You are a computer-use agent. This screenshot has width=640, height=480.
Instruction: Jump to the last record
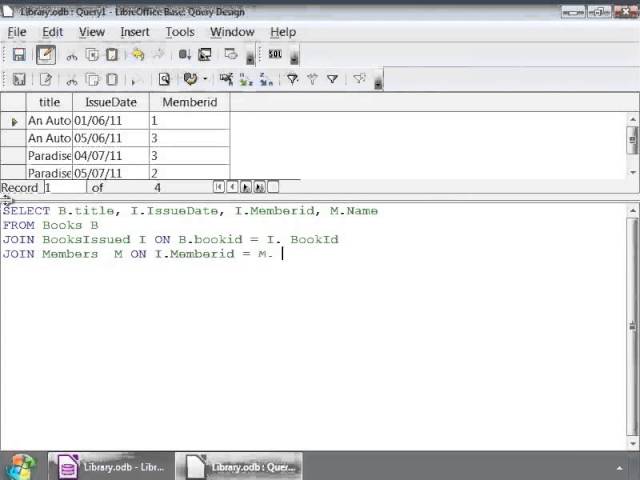click(259, 187)
